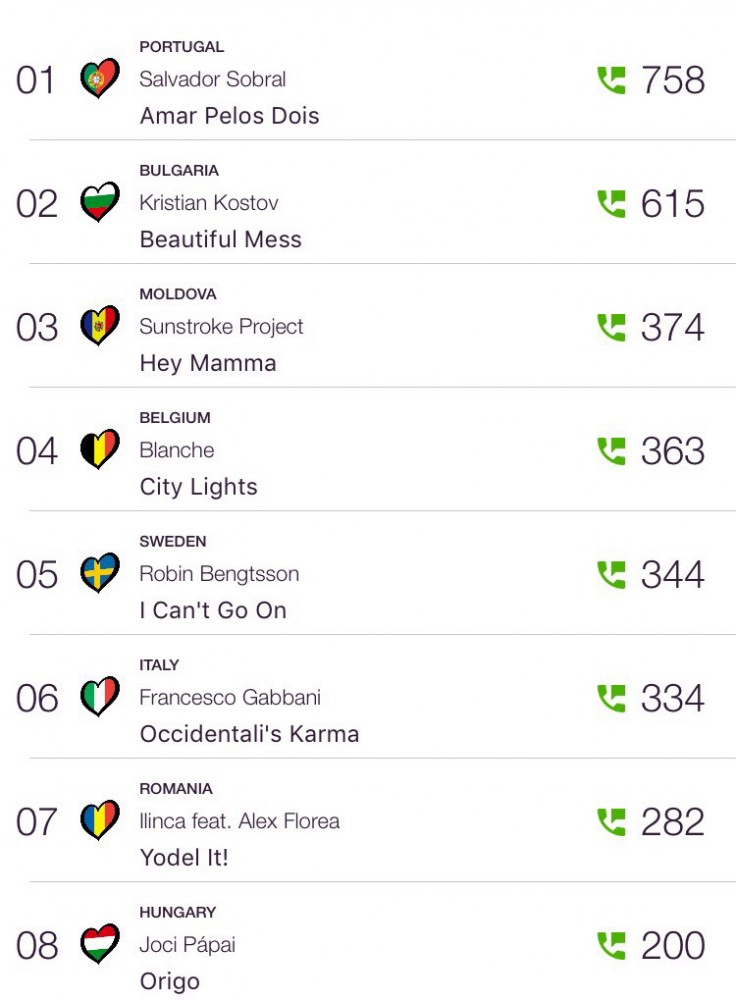Open the song Amar Pelos Dois
This screenshot has width=736, height=1000.
pyautogui.click(x=229, y=116)
